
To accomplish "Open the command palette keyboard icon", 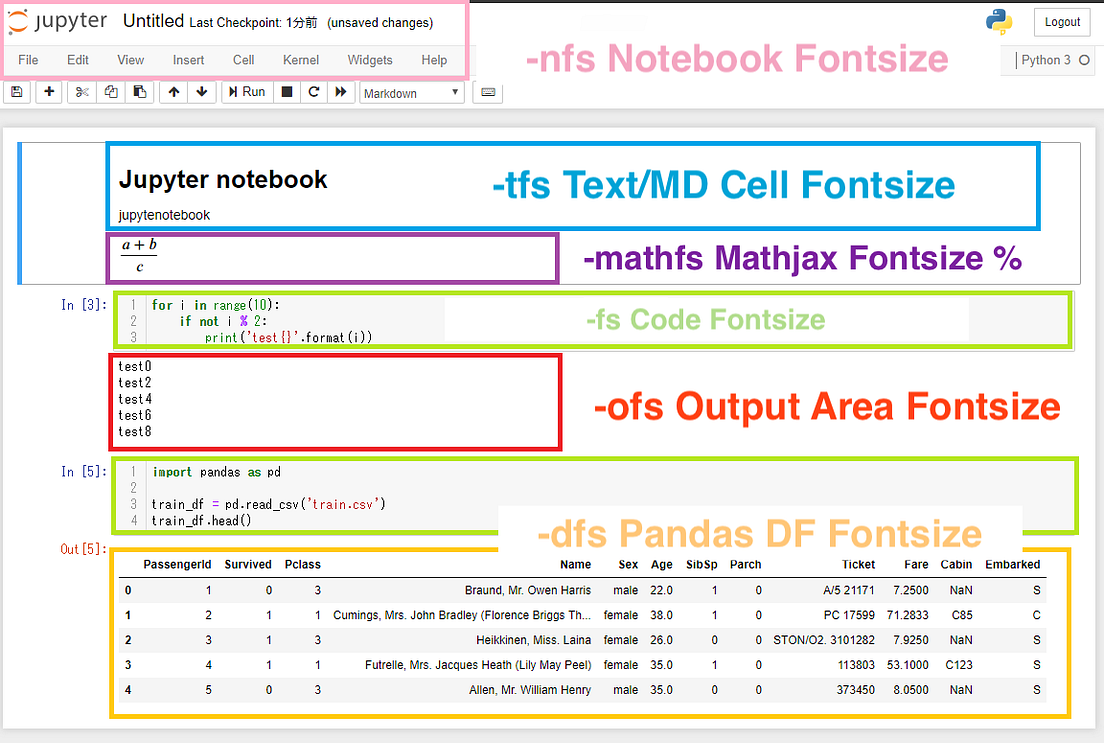I will coord(487,91).
